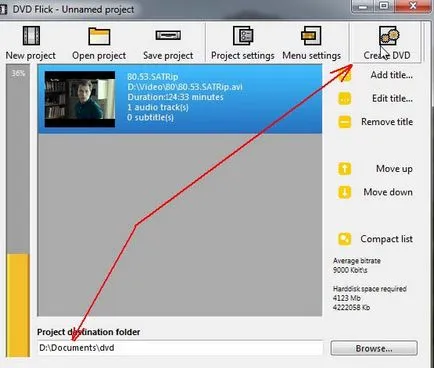Click the Duration 24:33 minutes text
This screenshot has width=434, height=368.
tap(175, 97)
